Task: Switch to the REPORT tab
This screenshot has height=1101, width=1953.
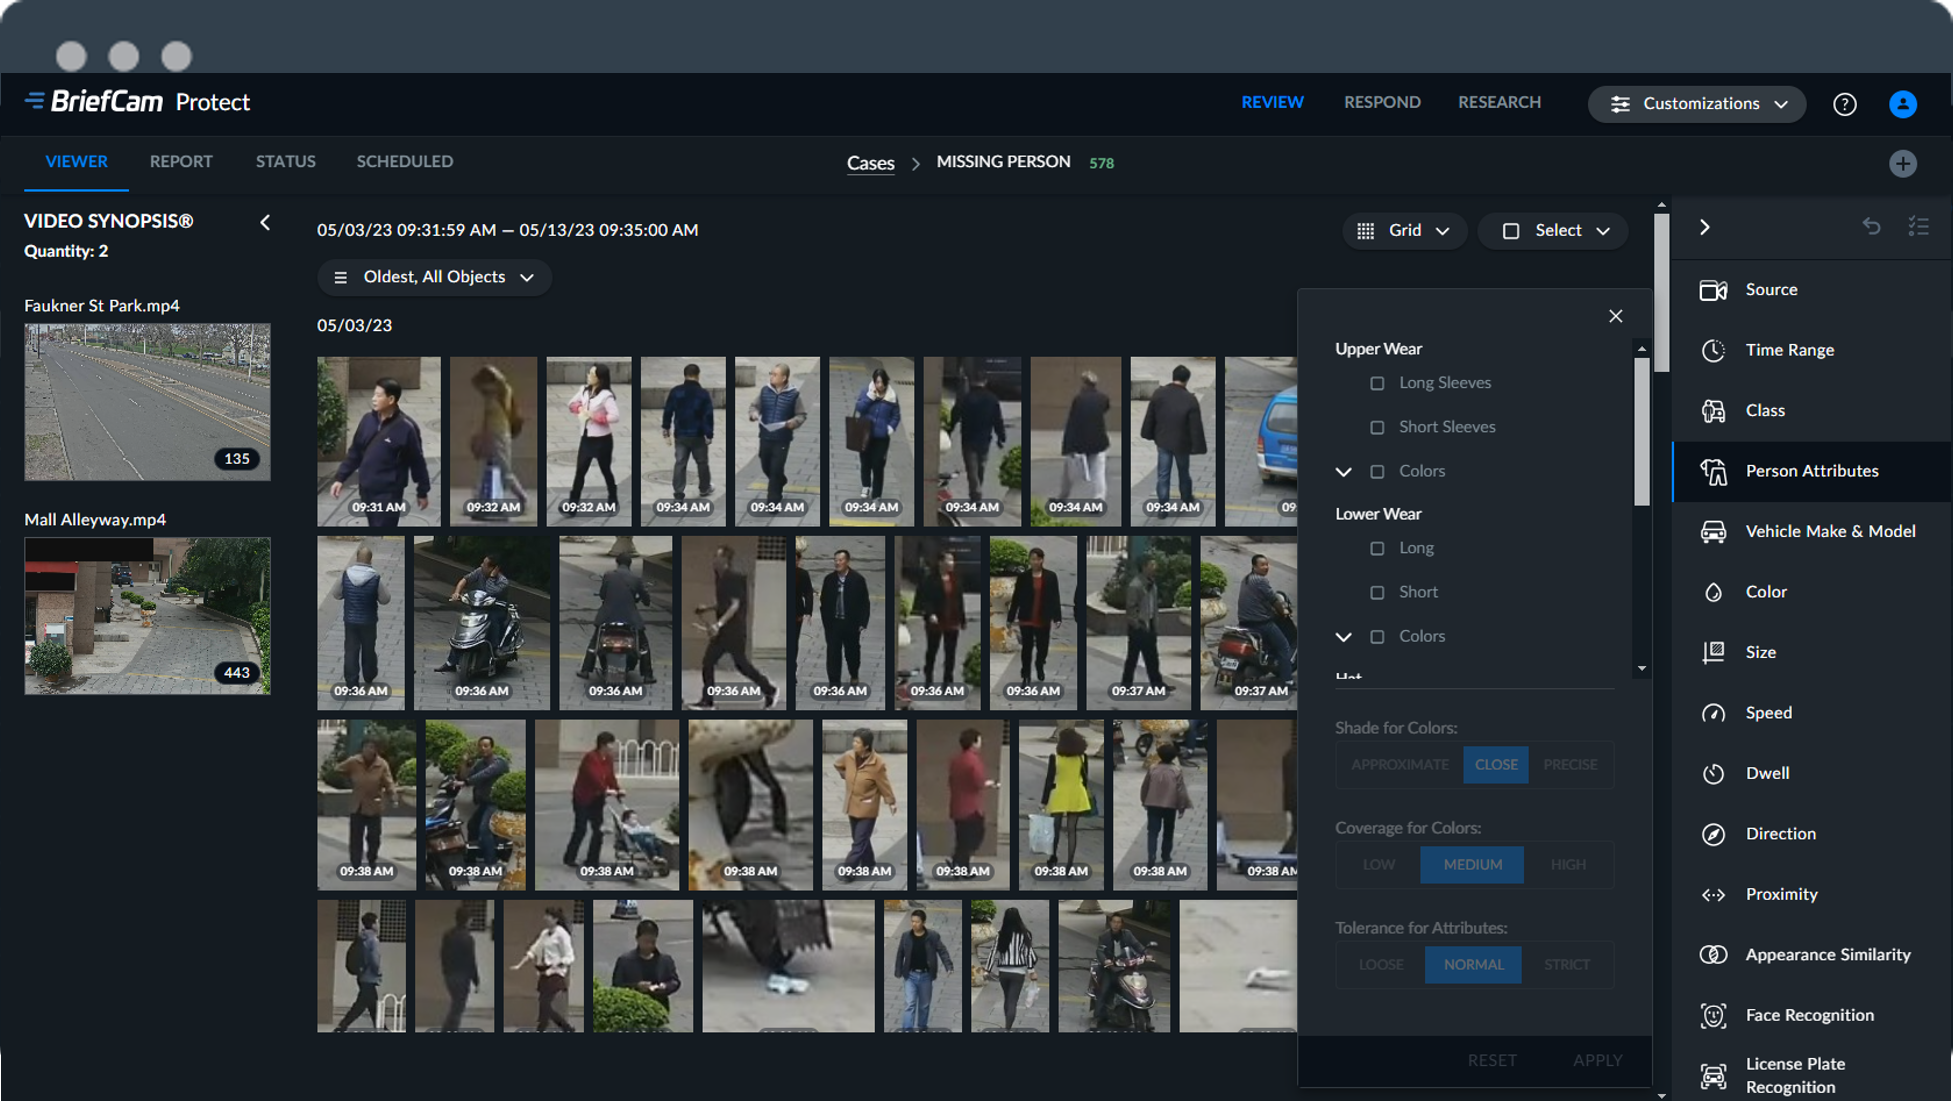Action: click(181, 161)
